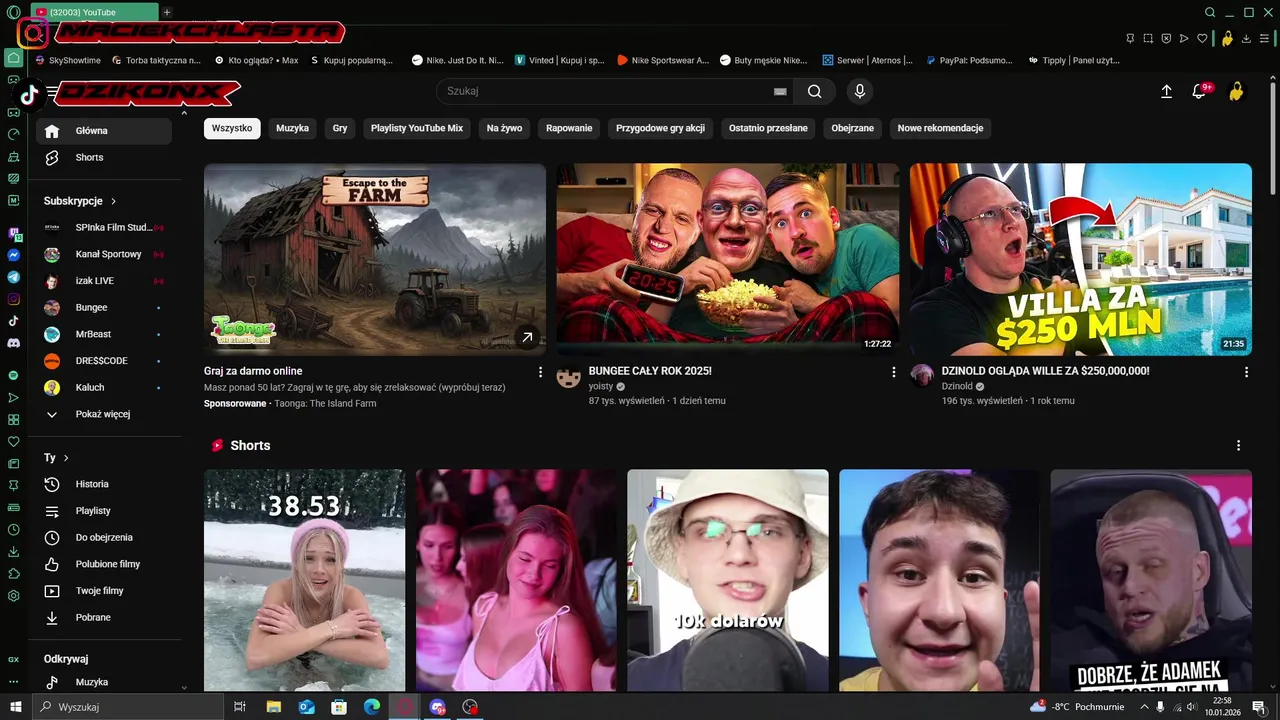This screenshot has width=1280, height=720.
Task: Expand the Ty section chevron
Action: click(66, 458)
